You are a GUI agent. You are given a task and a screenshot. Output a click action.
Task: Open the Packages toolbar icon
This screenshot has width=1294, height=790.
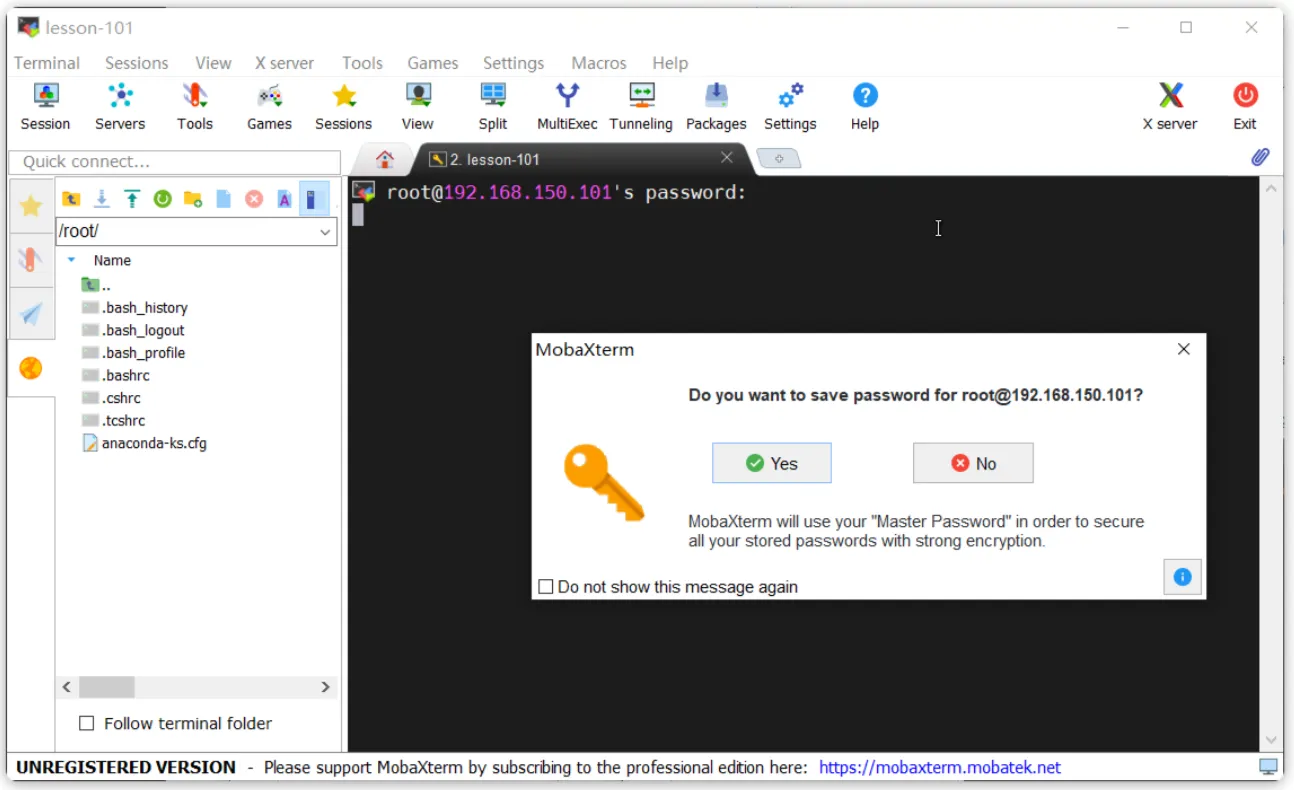(x=716, y=107)
